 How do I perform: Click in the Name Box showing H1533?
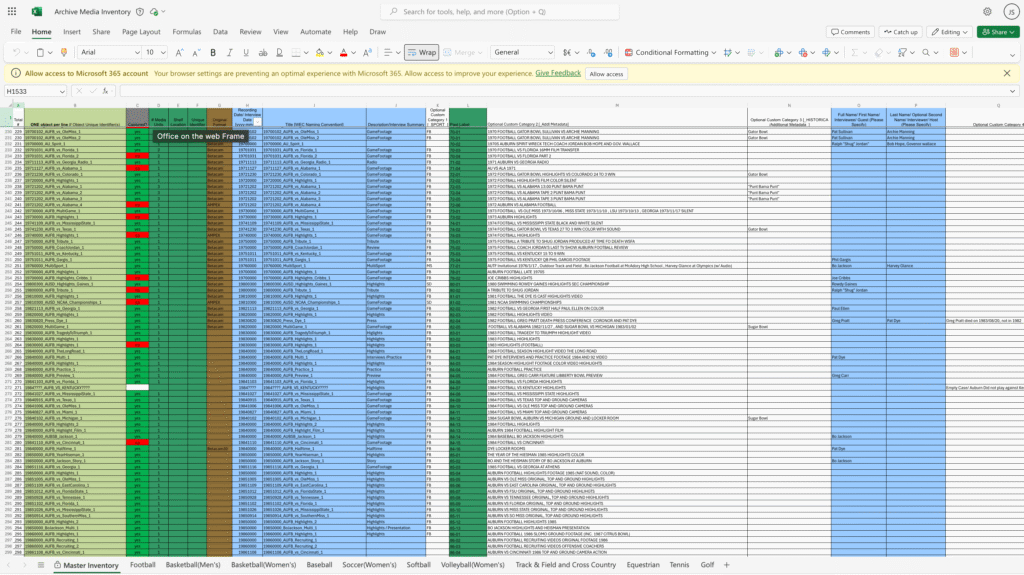click(x=28, y=91)
